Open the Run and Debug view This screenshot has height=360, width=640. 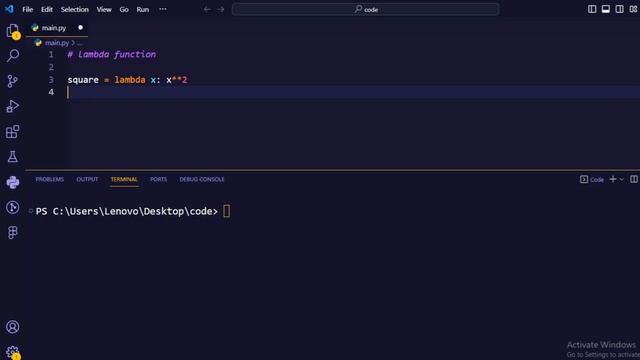click(13, 106)
